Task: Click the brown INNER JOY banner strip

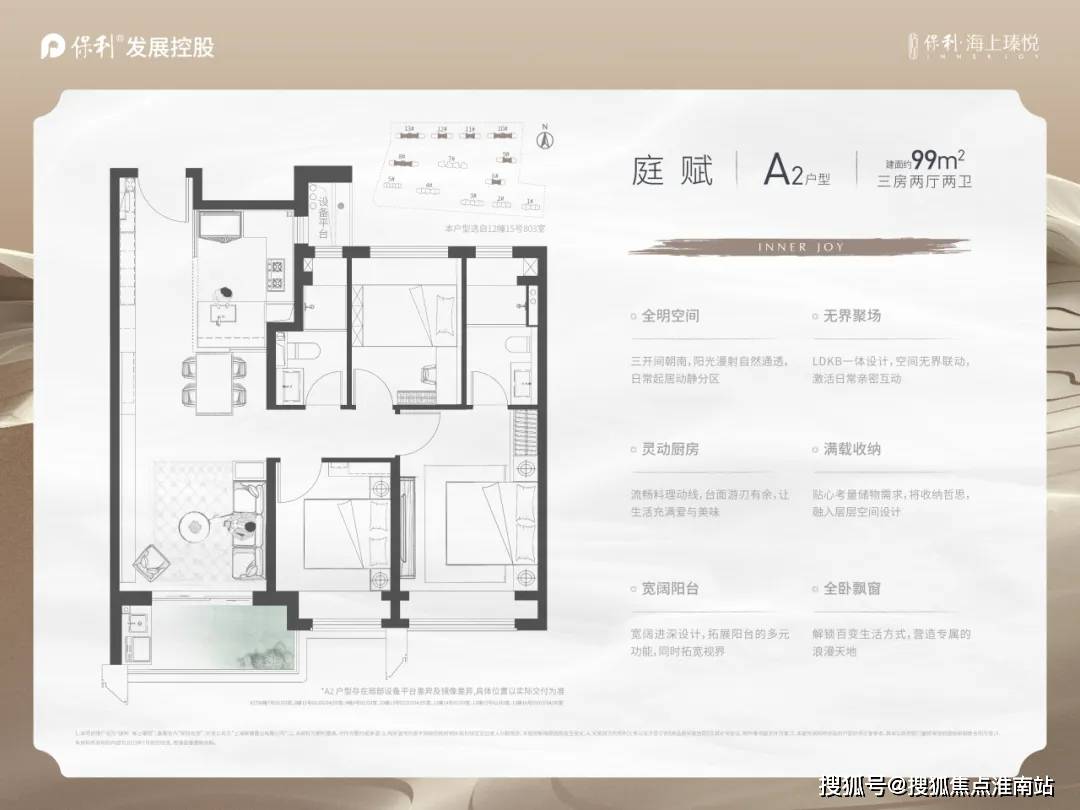Action: (800, 246)
